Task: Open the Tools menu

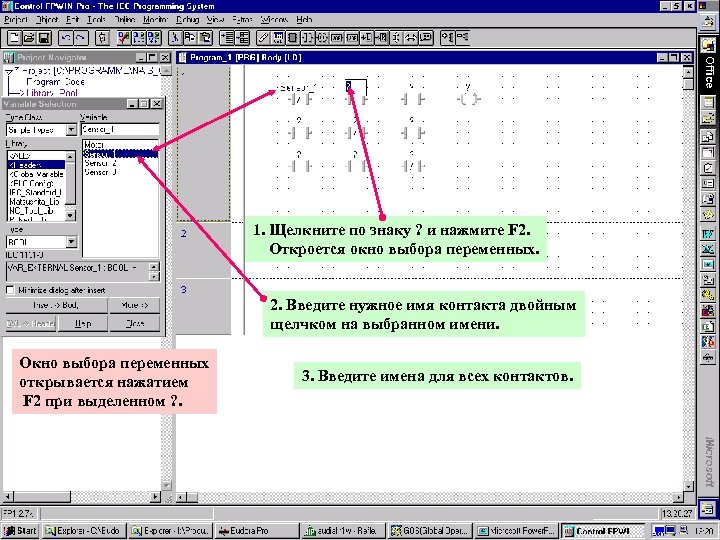Action: click(96, 20)
